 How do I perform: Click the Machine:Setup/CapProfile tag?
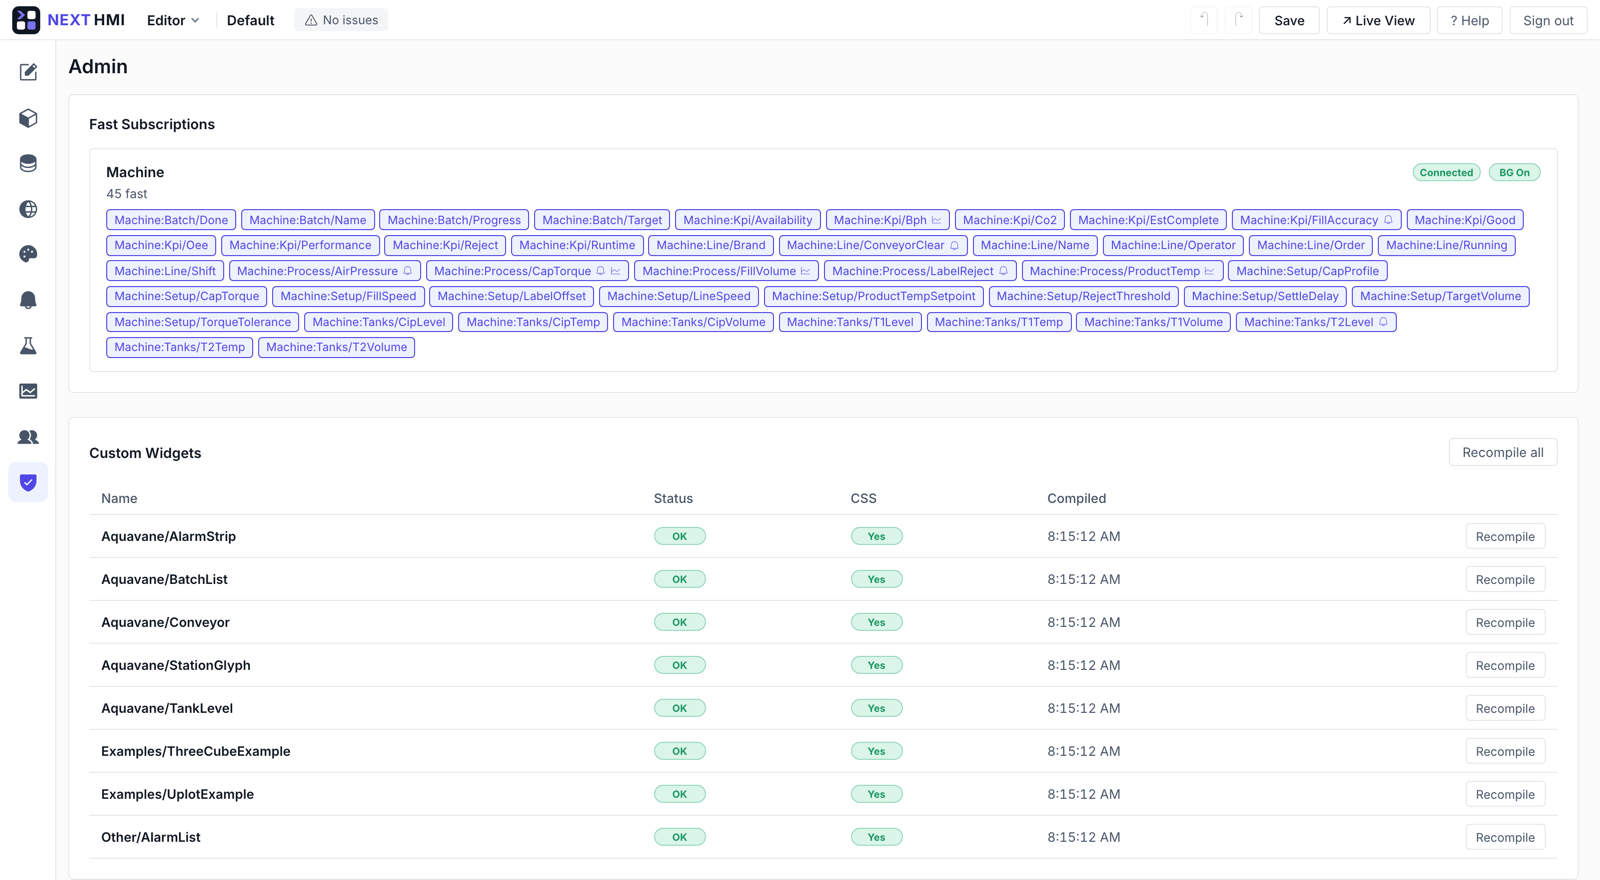coord(1307,271)
